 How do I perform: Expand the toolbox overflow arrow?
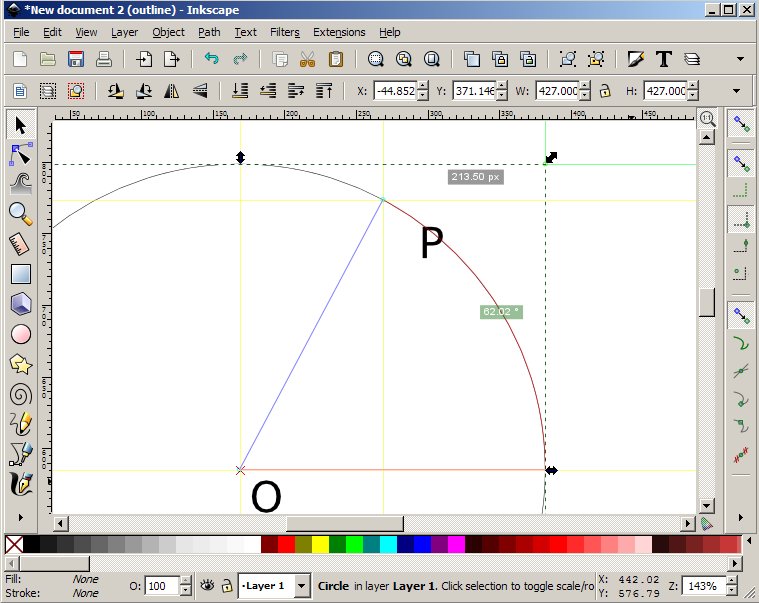pyautogui.click(x=21, y=518)
